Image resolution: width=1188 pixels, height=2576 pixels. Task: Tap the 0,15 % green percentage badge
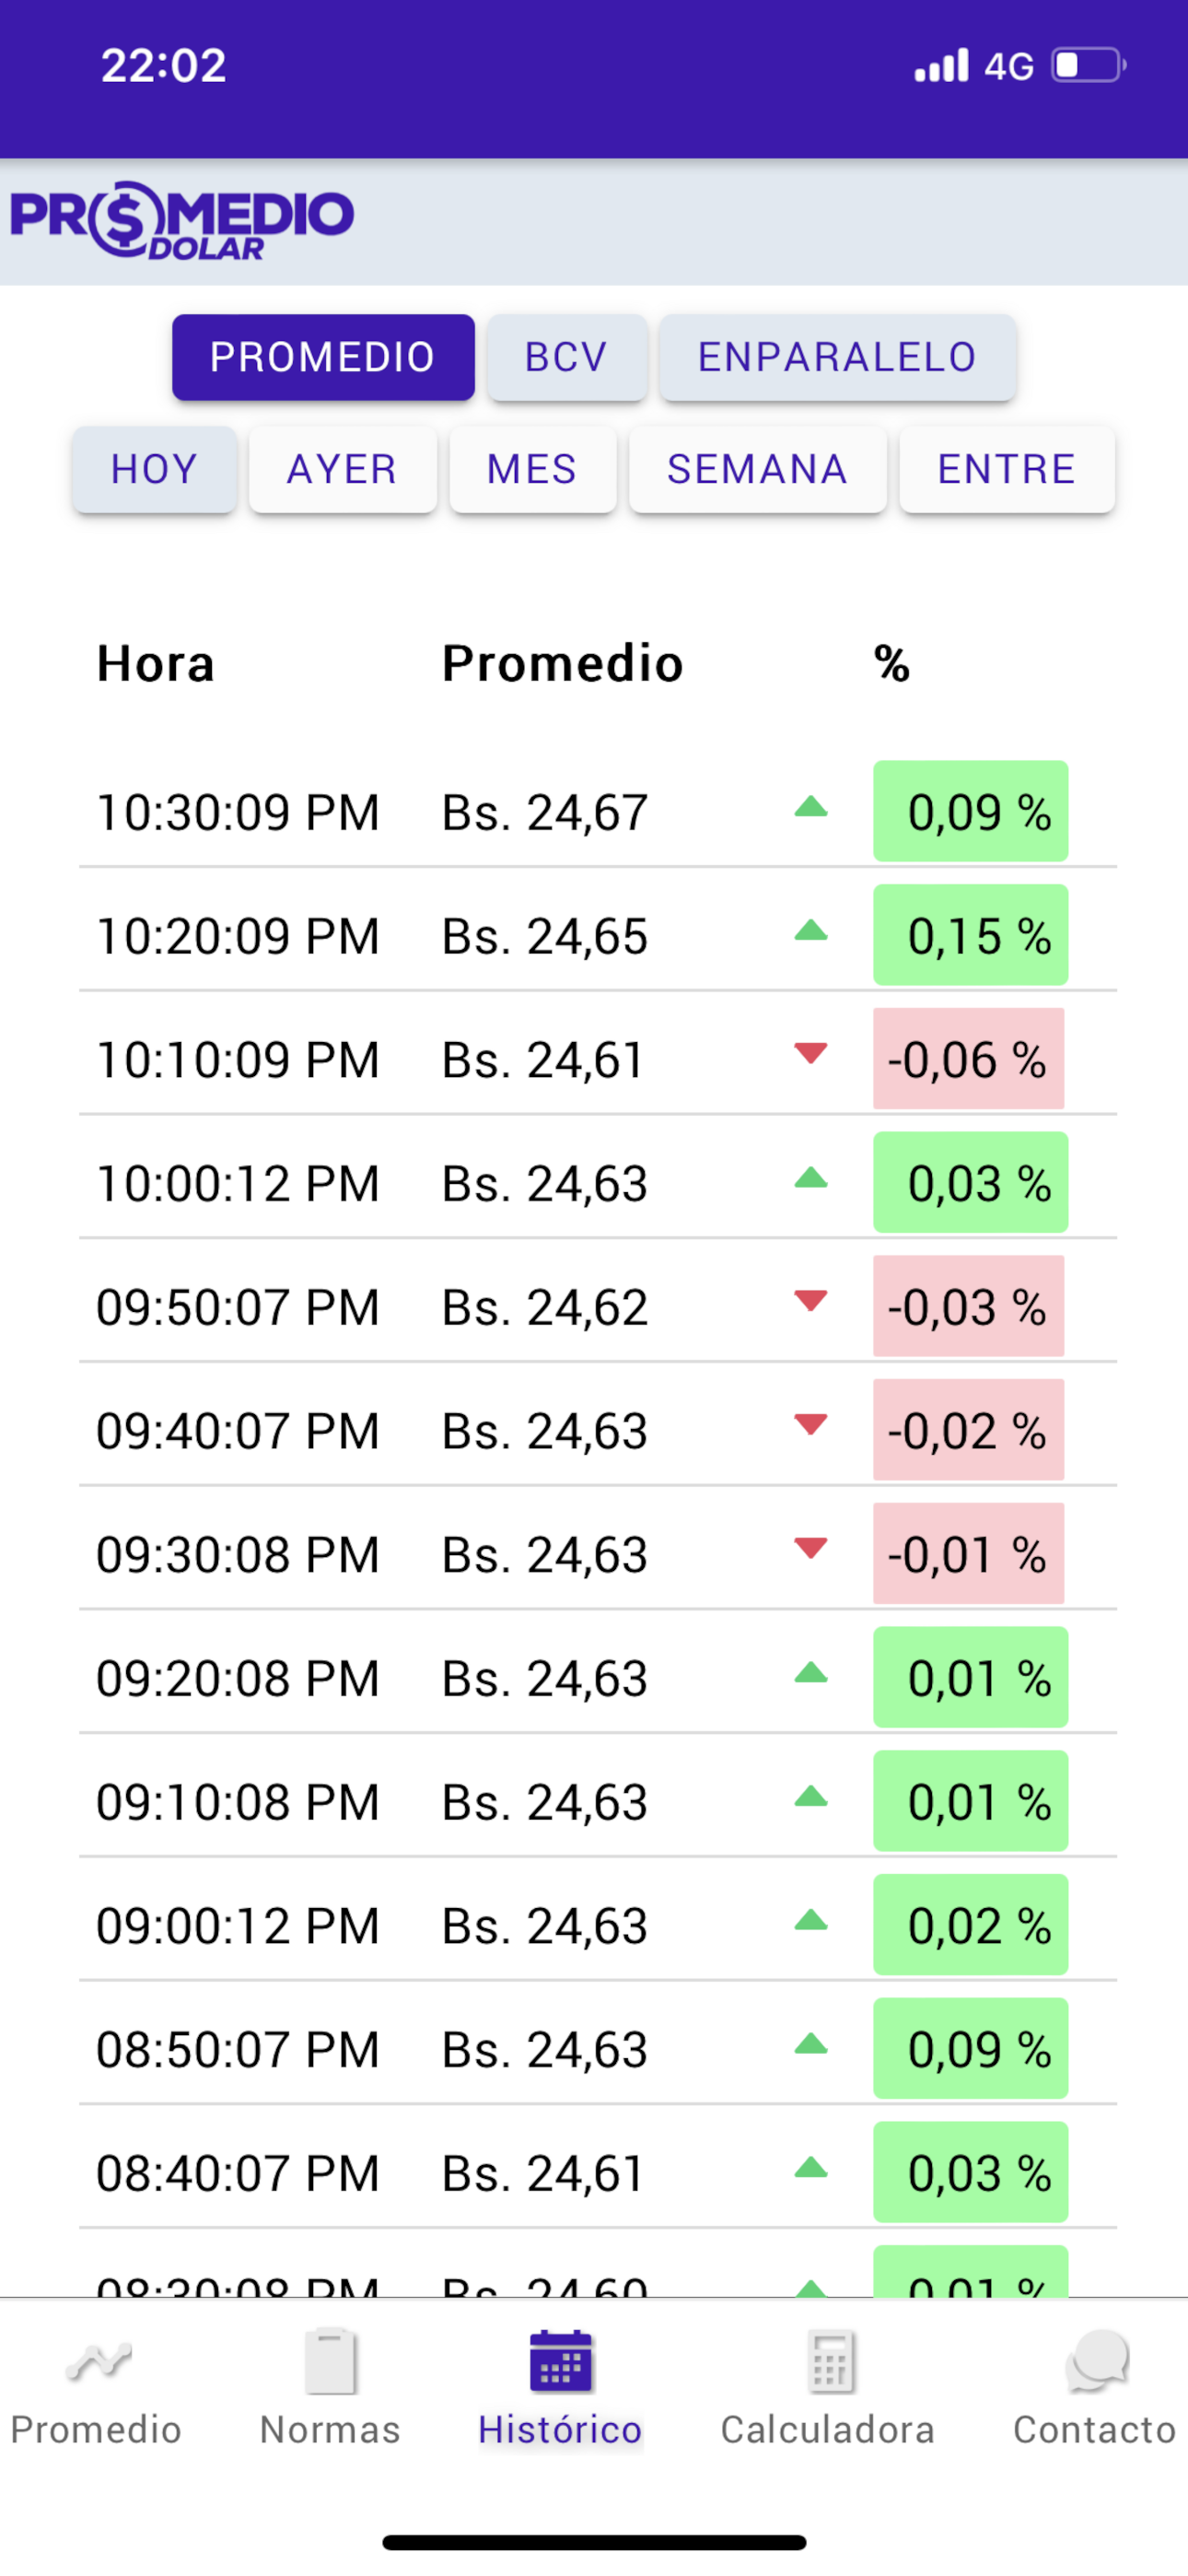click(x=970, y=935)
